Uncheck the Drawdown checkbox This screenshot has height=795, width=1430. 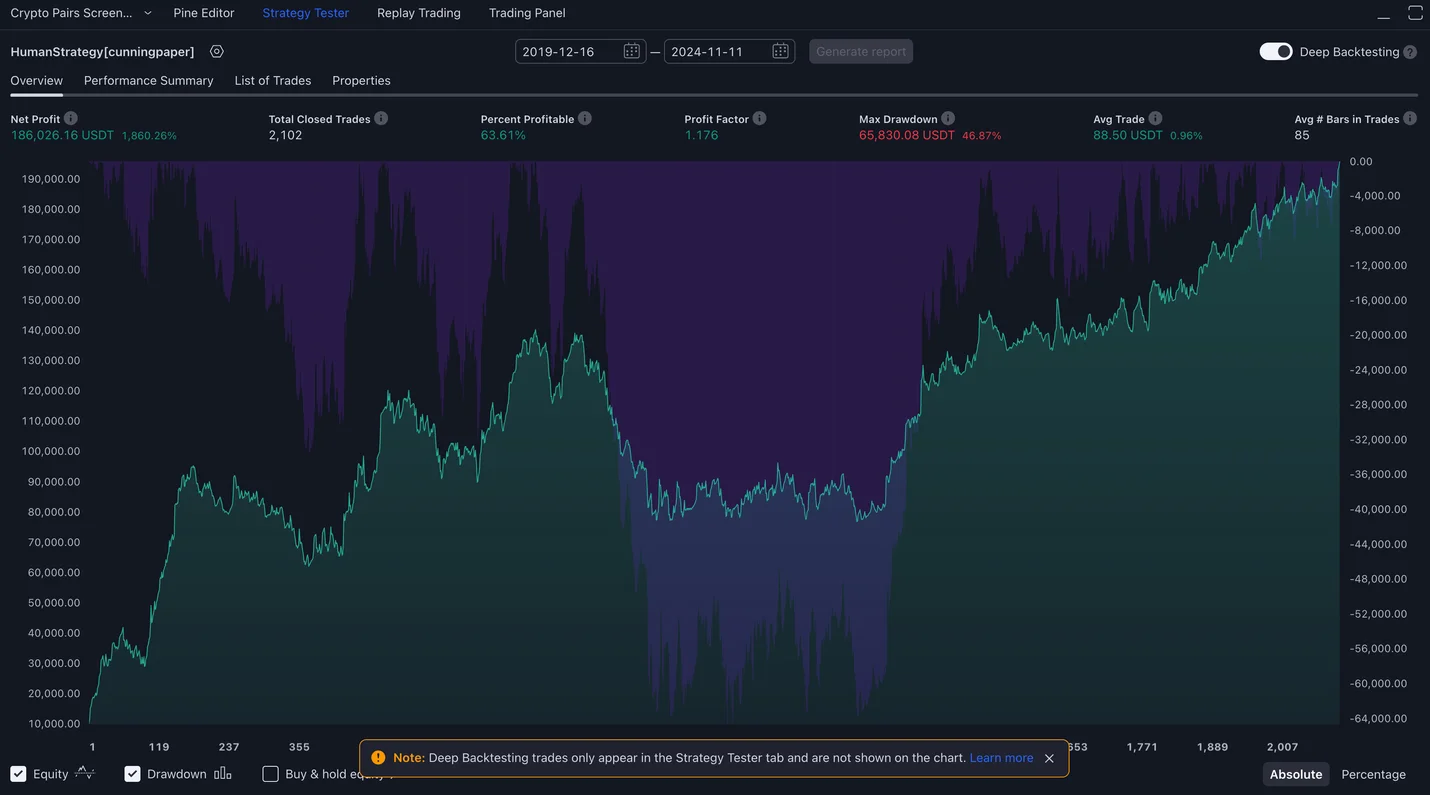[x=132, y=774]
